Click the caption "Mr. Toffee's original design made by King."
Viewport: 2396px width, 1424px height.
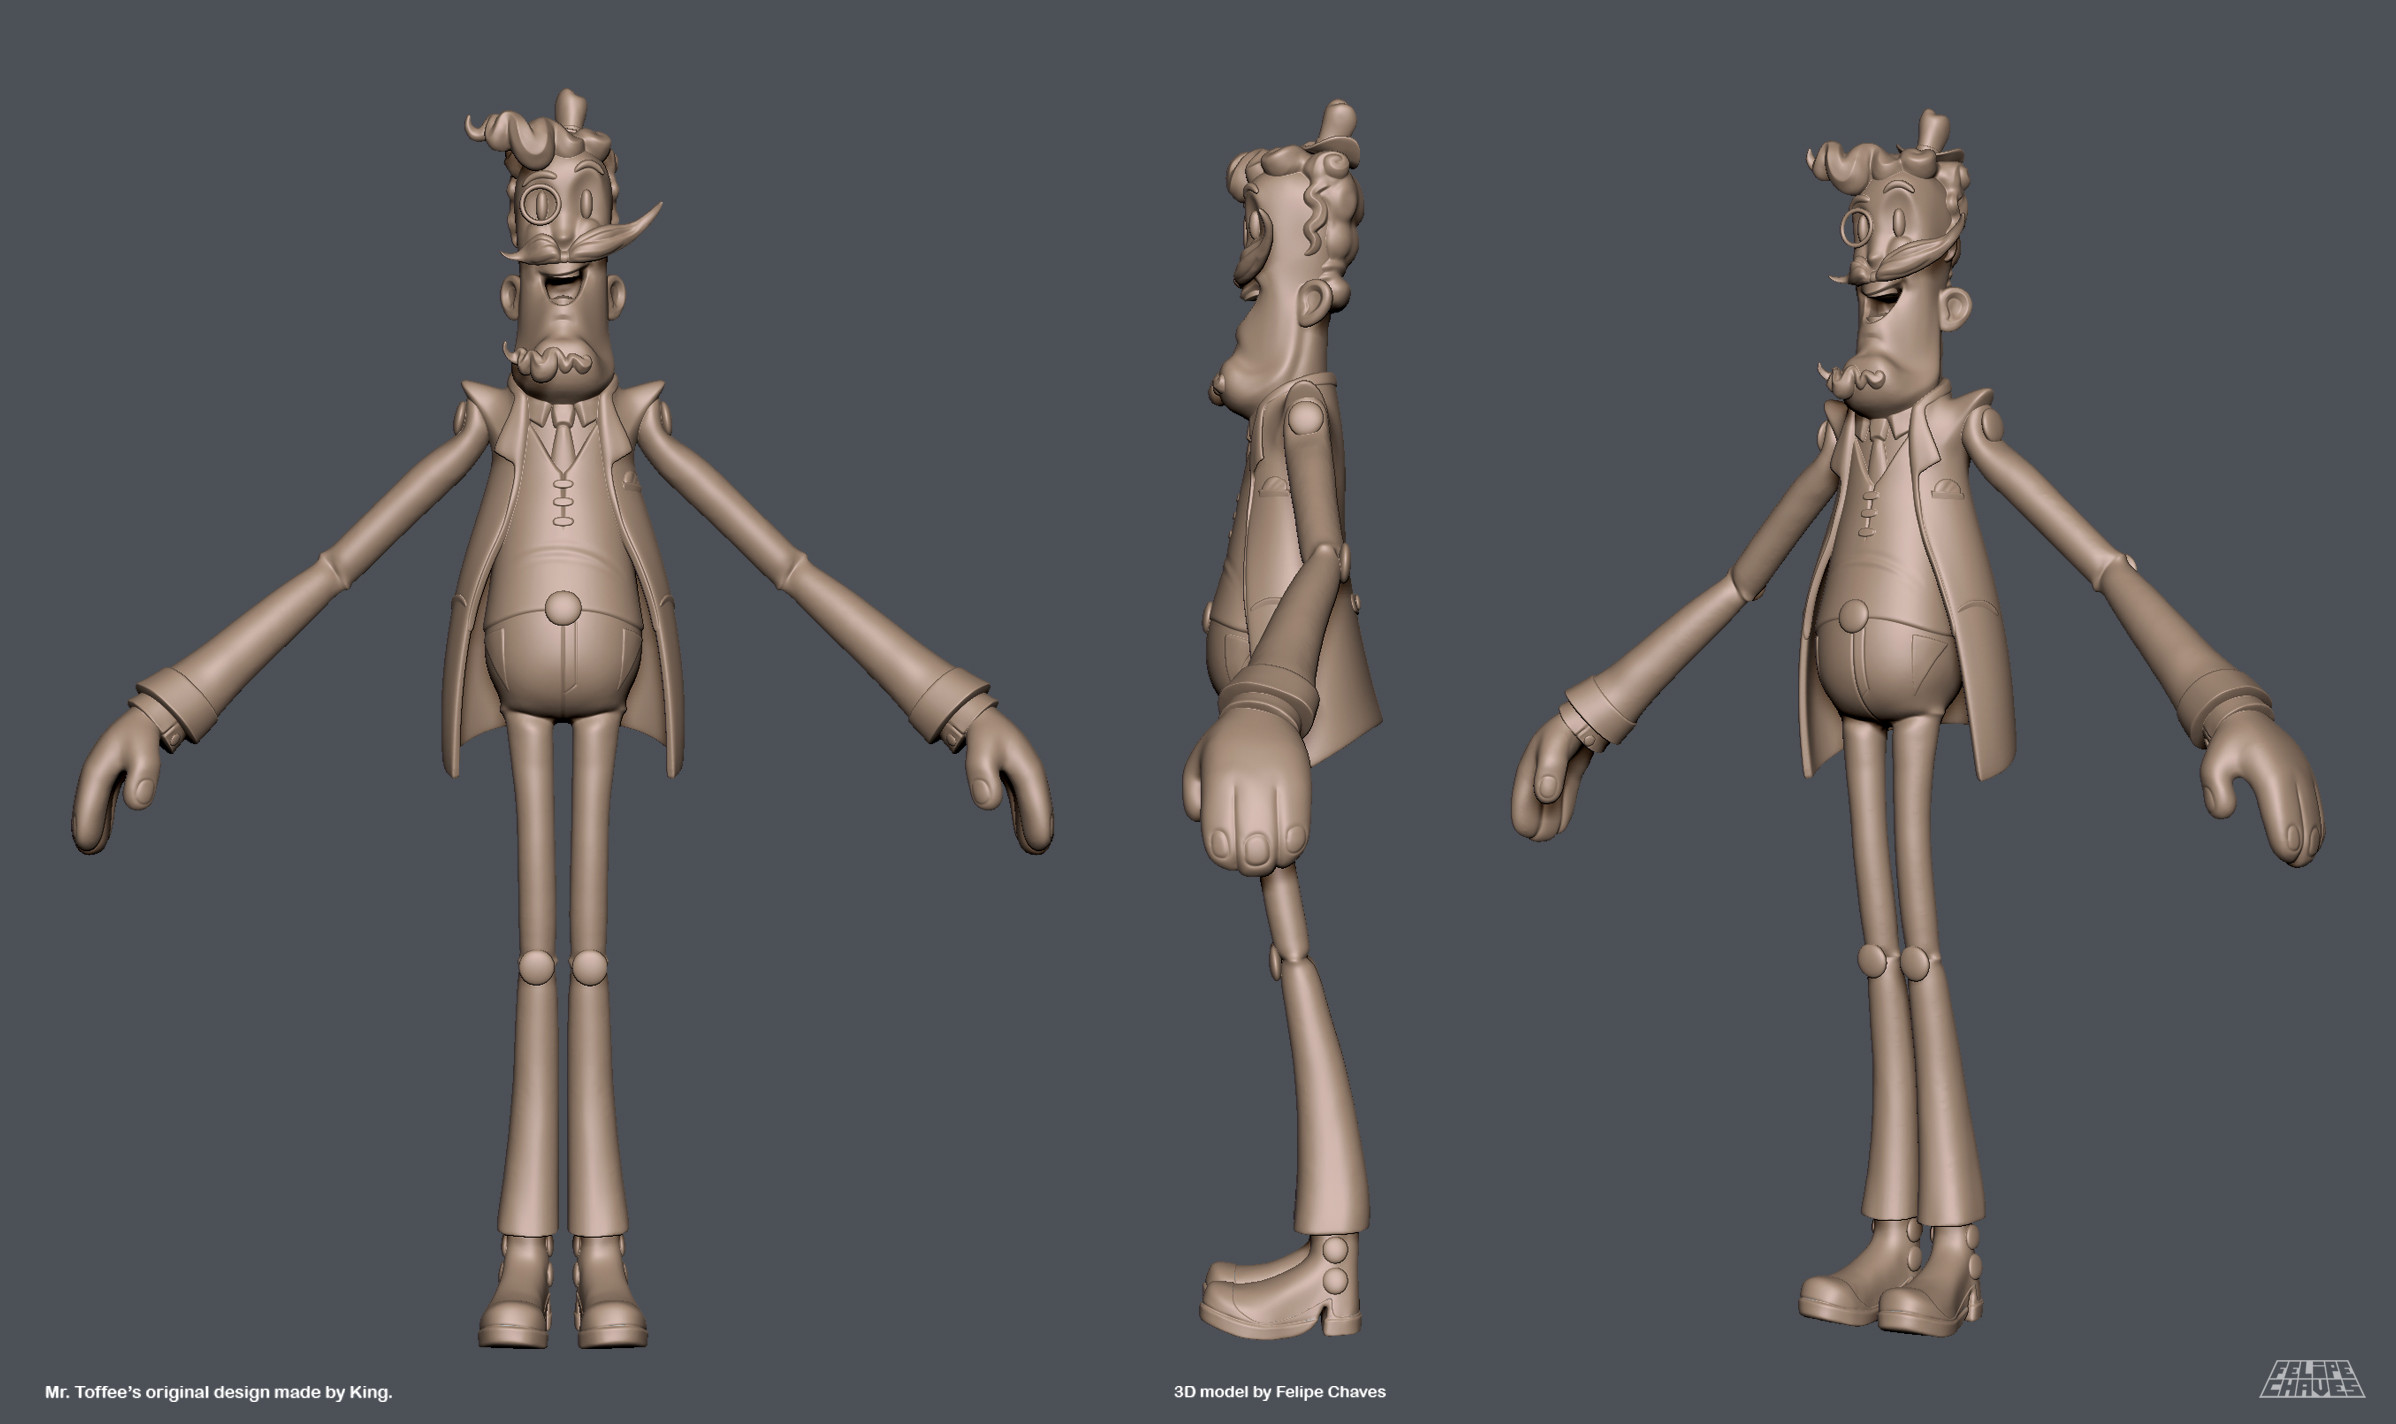coord(219,1391)
